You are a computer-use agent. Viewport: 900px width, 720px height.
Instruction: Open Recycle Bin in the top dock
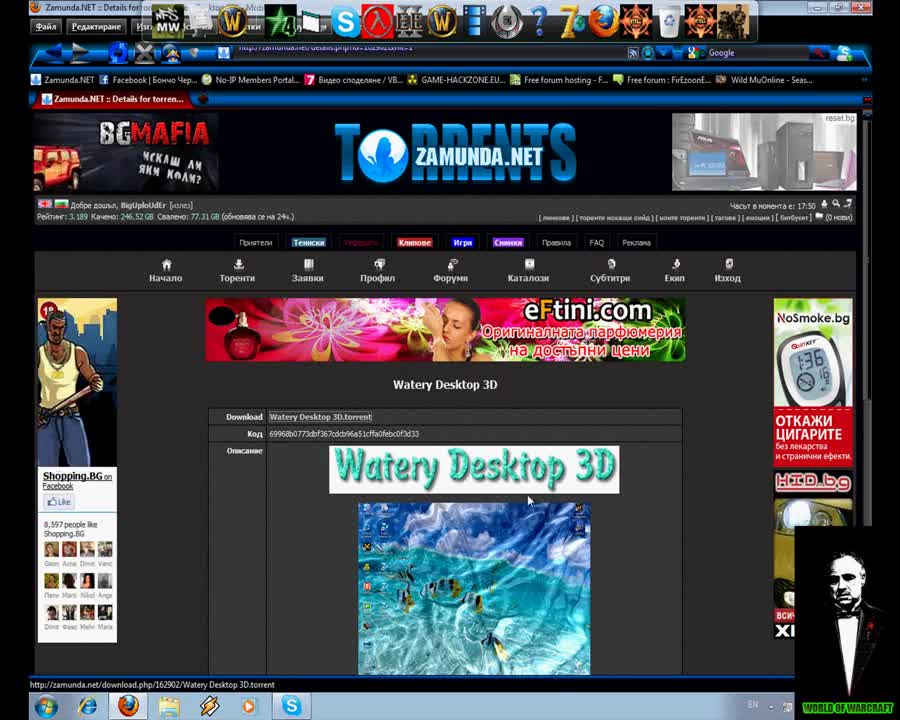click(669, 22)
